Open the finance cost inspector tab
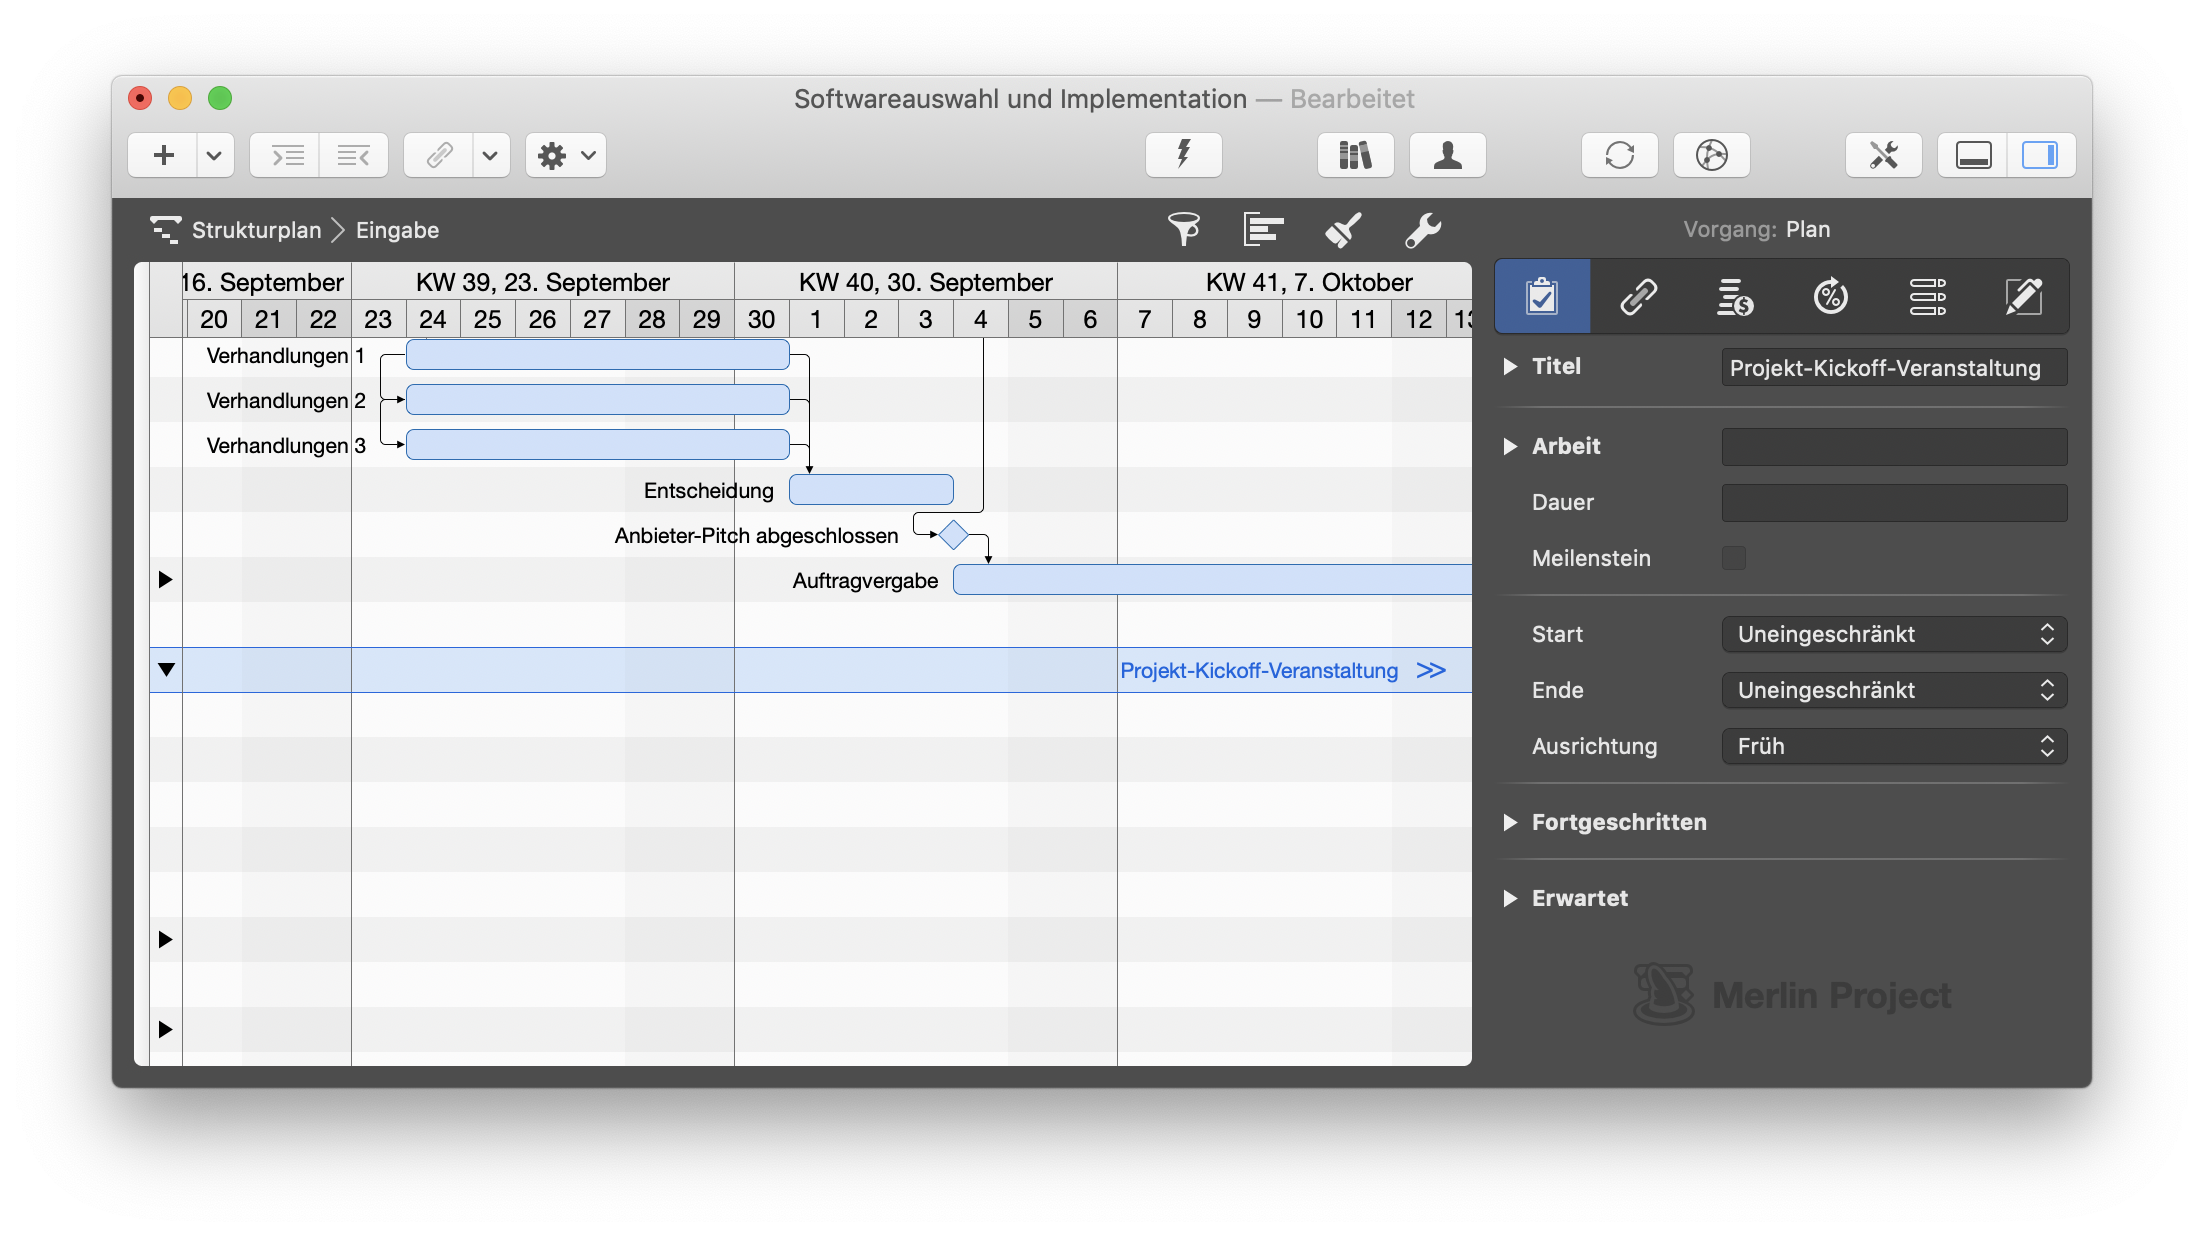The height and width of the screenshot is (1236, 2204). [x=1735, y=296]
